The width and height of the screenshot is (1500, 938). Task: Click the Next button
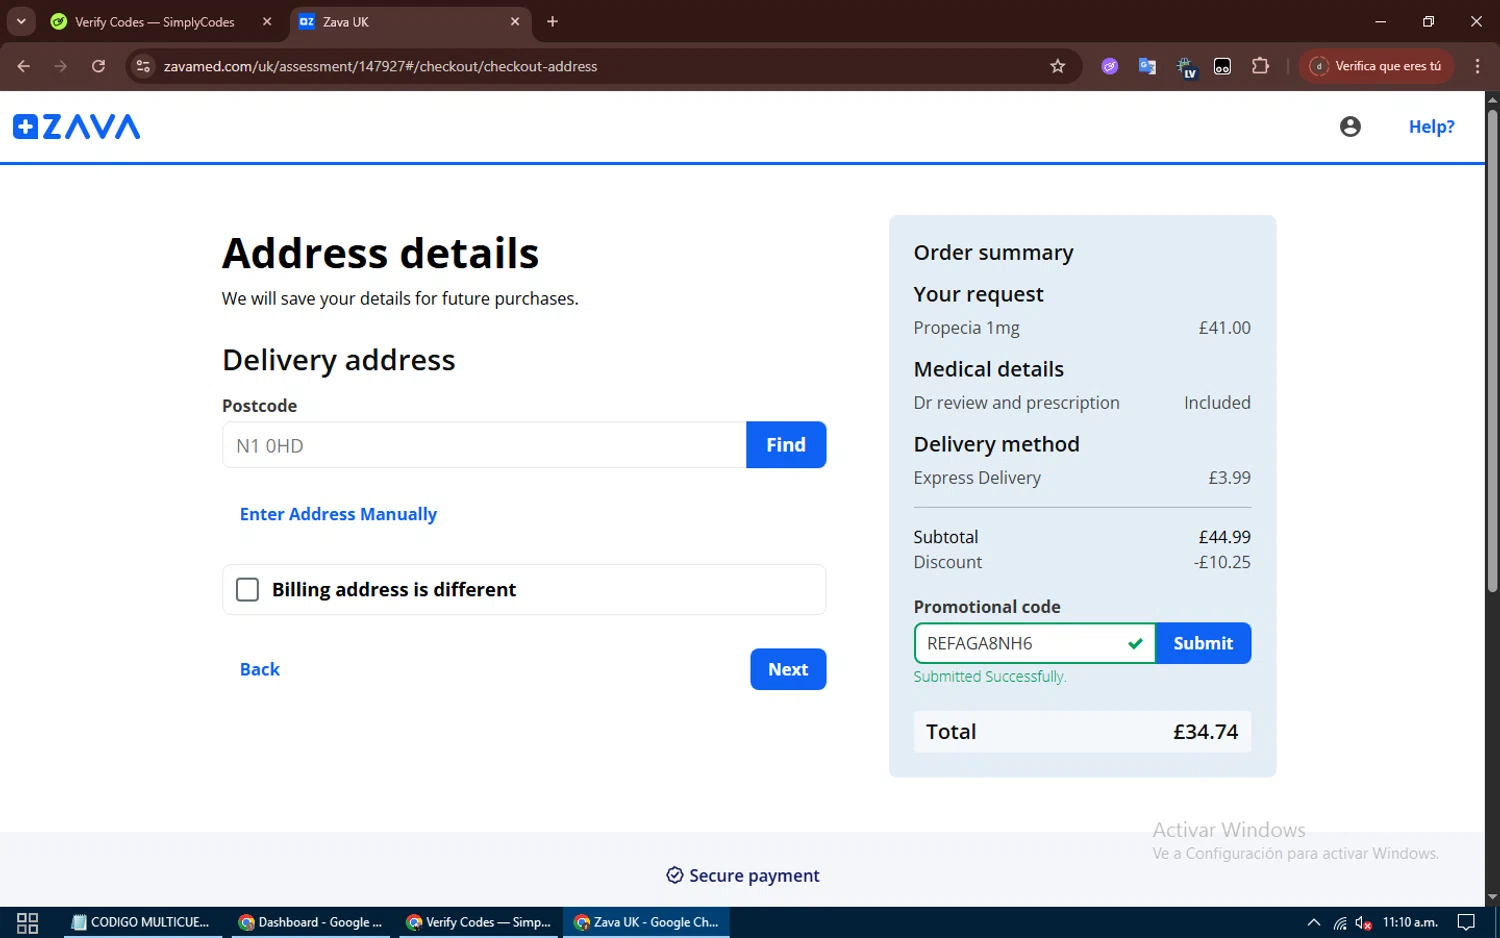click(x=788, y=669)
